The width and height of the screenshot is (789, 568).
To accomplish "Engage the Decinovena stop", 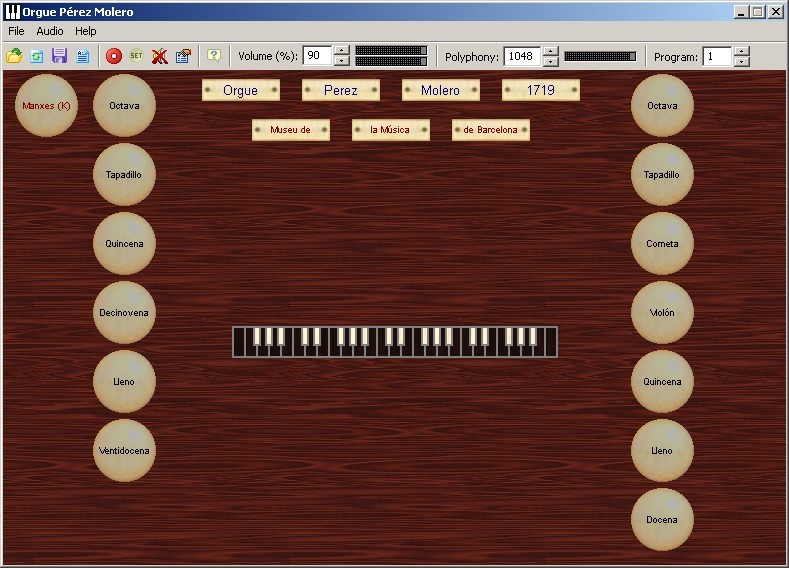I will click(124, 312).
